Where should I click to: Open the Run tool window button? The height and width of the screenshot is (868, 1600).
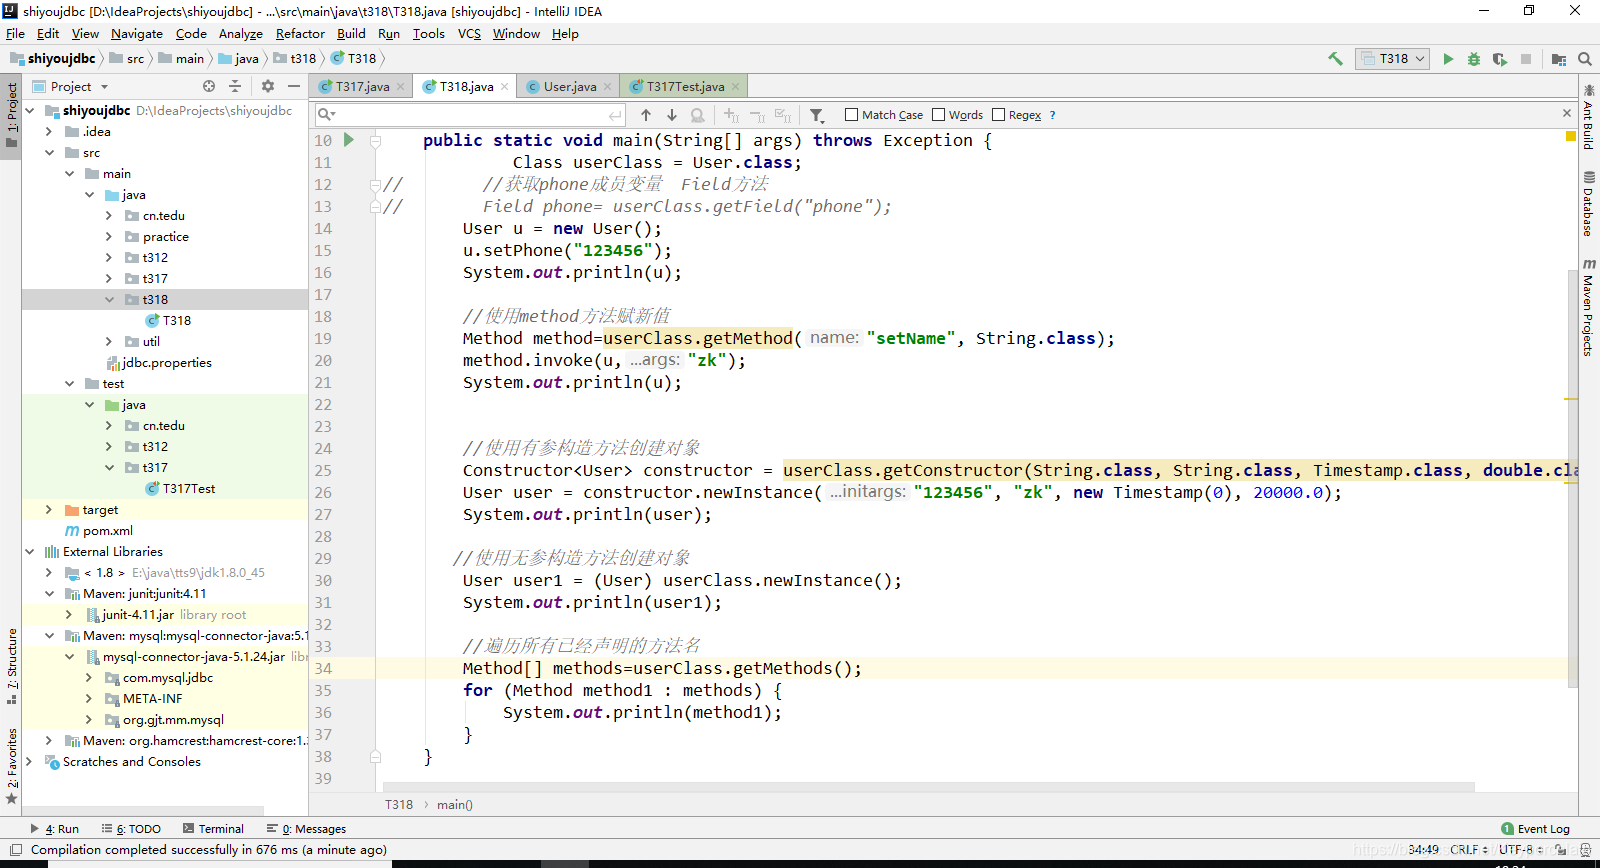pyautogui.click(x=55, y=829)
